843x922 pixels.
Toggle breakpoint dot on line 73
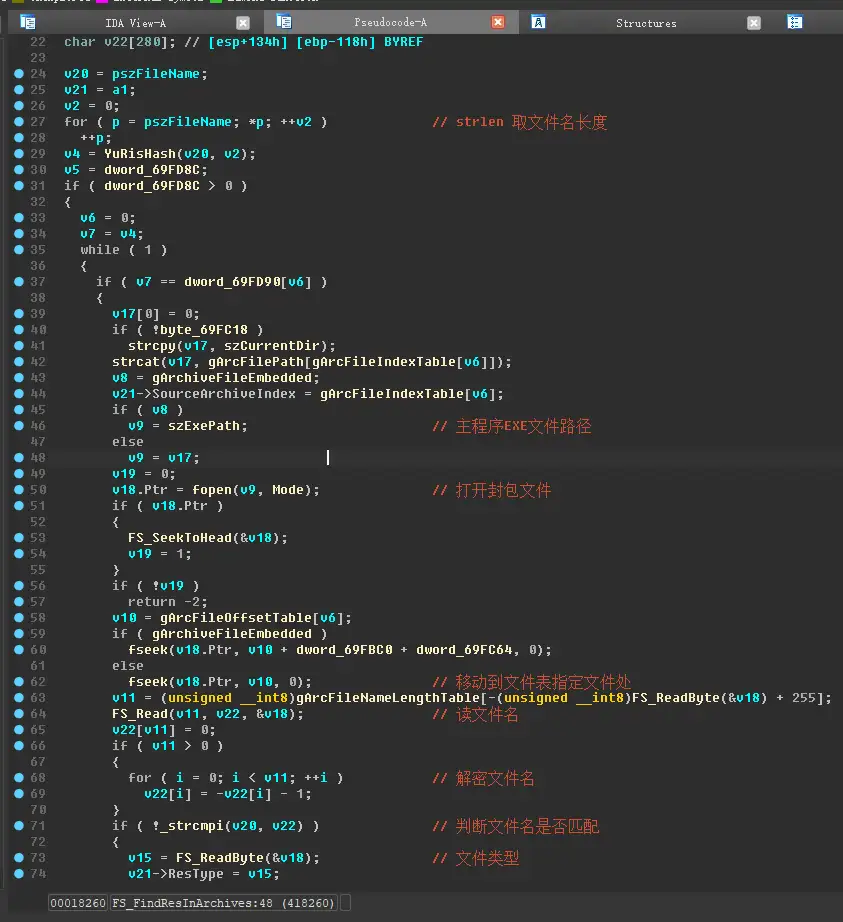coord(19,858)
